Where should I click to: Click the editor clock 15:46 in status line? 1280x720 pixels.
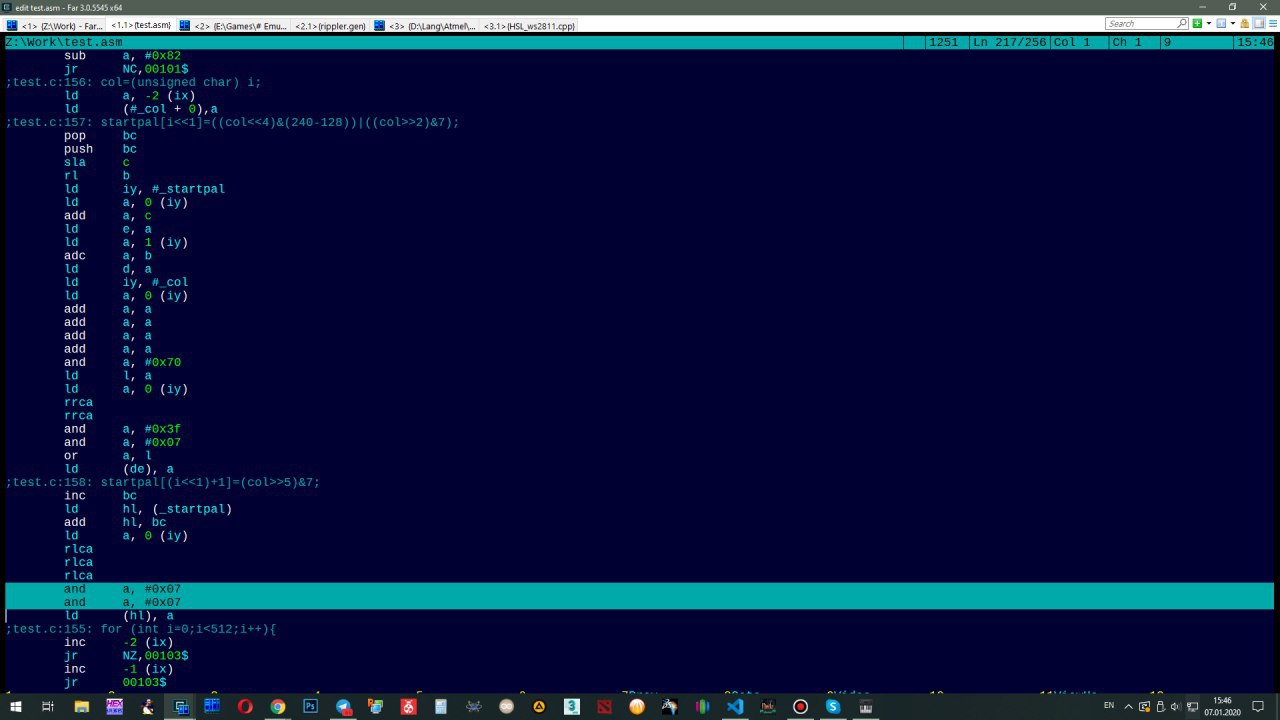[1255, 42]
